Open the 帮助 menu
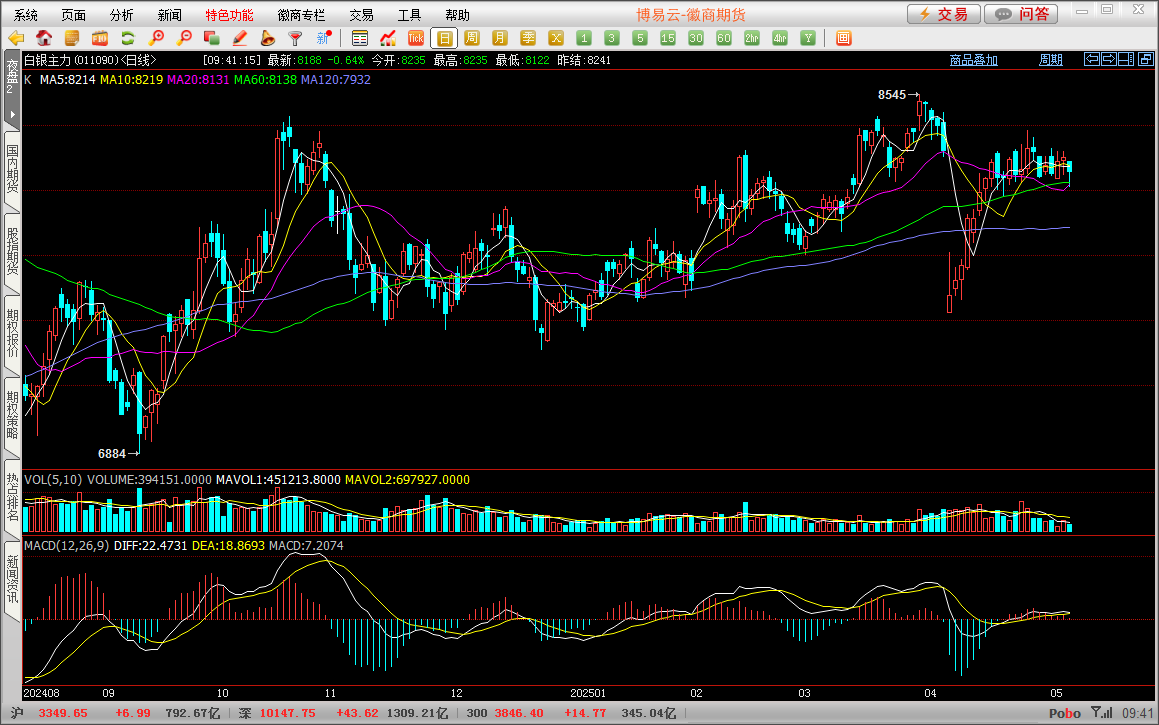Image resolution: width=1159 pixels, height=725 pixels. click(x=458, y=15)
